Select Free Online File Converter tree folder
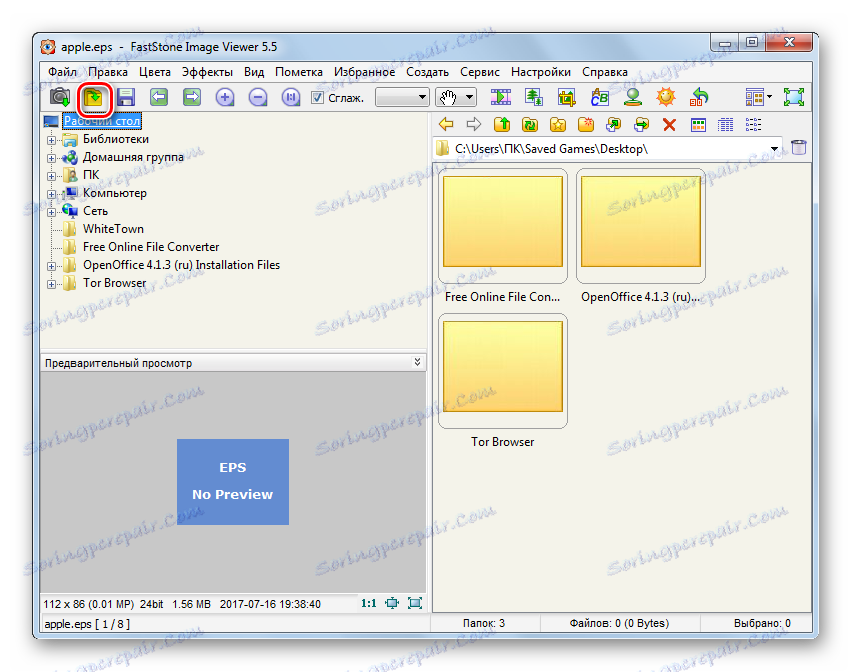852x672 pixels. (x=151, y=247)
